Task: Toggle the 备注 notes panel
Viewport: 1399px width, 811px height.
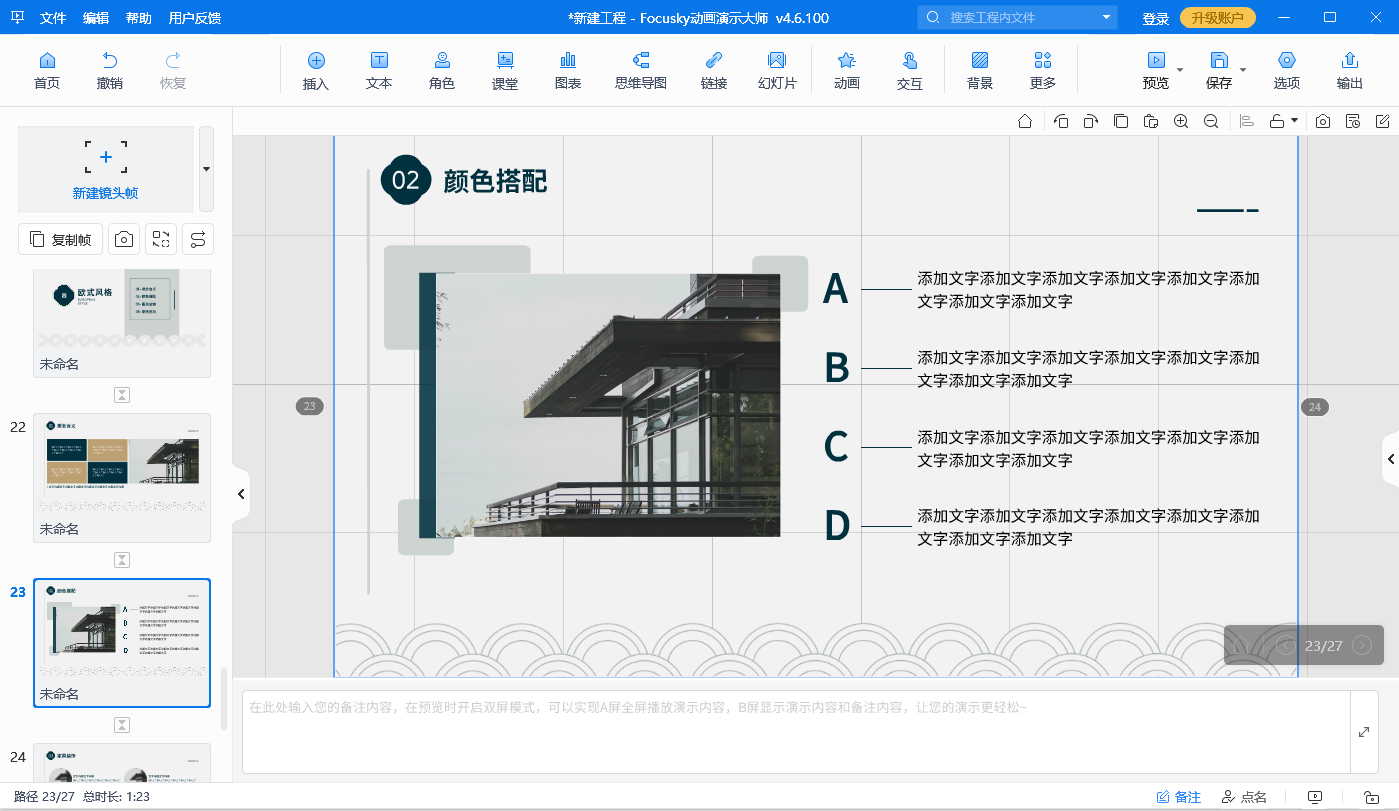Action: (x=1179, y=797)
